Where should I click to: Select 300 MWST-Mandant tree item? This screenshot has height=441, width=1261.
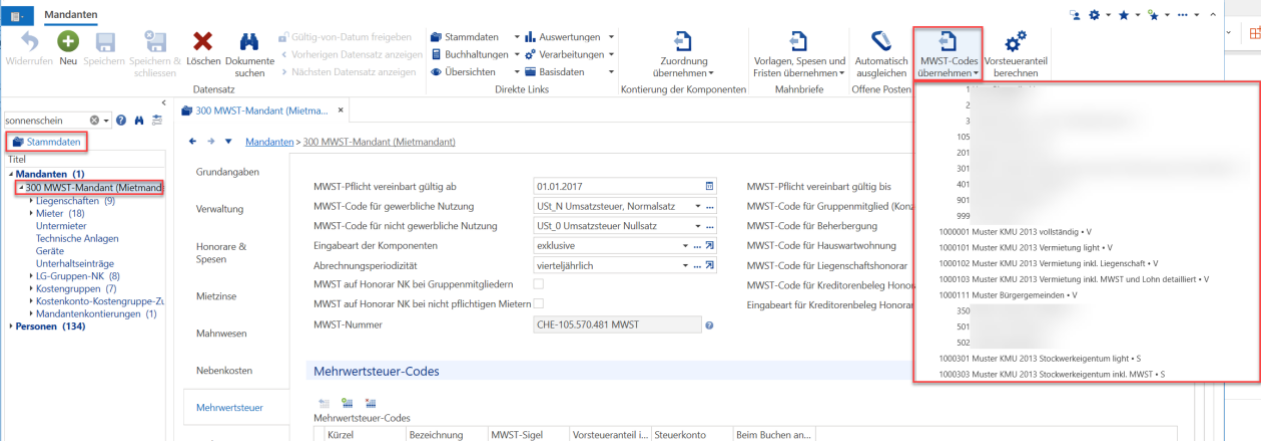[94, 187]
